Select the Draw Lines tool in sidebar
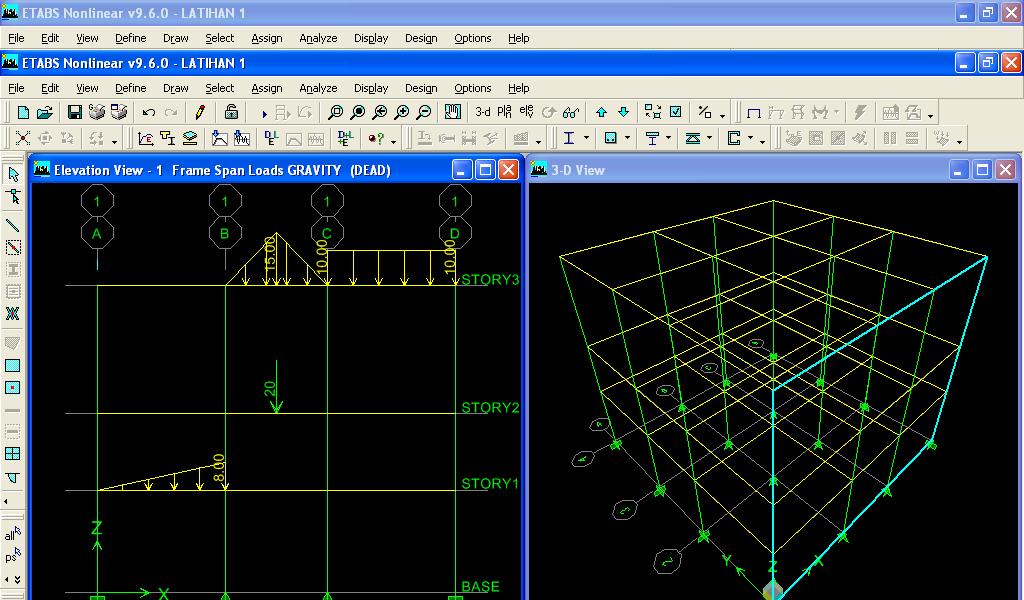Screen dimensions: 1024x600 [12, 225]
